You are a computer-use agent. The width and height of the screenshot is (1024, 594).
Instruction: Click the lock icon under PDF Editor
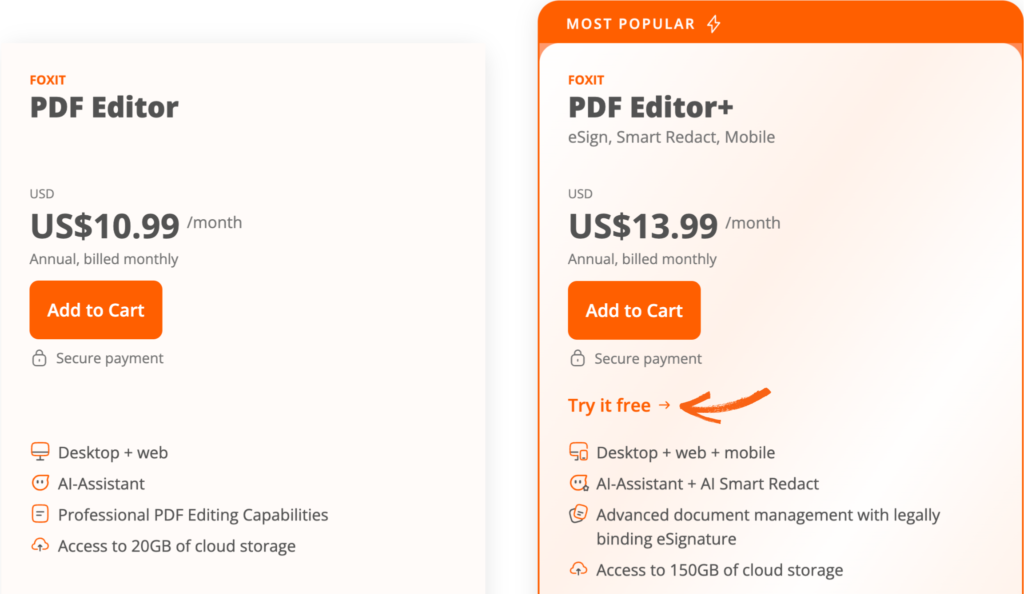(39, 358)
